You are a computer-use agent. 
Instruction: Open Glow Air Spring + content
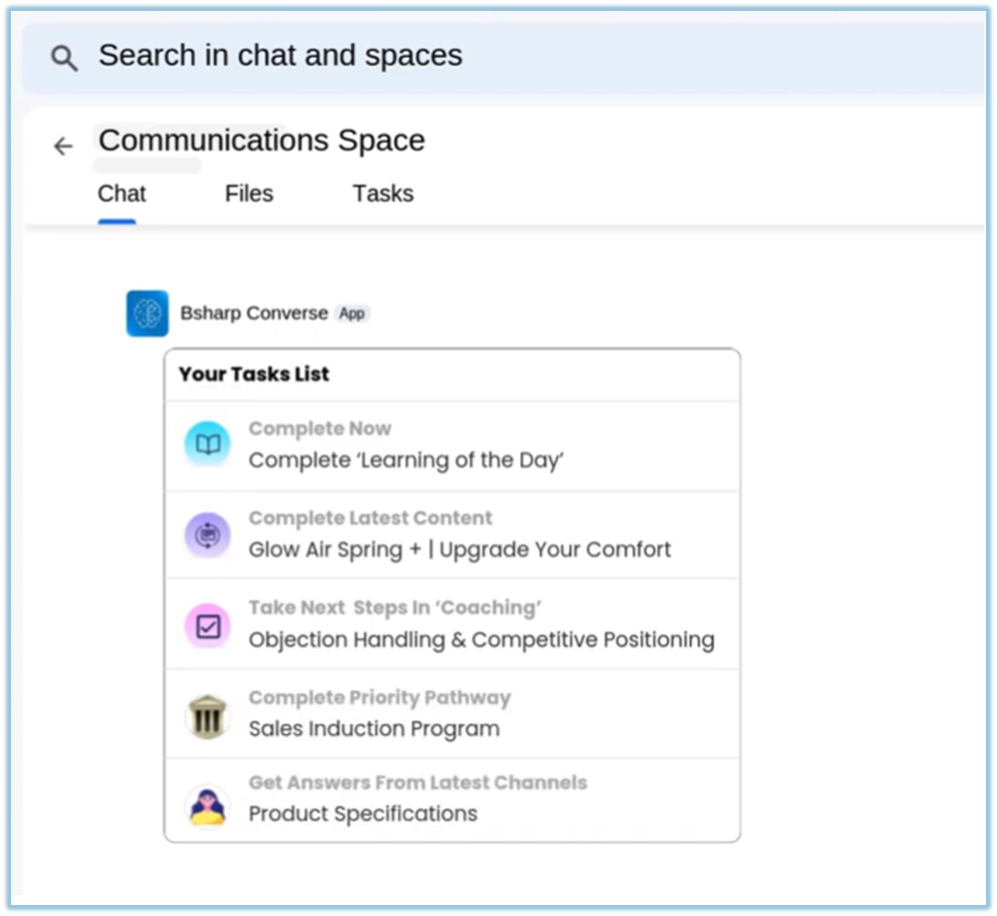click(460, 549)
